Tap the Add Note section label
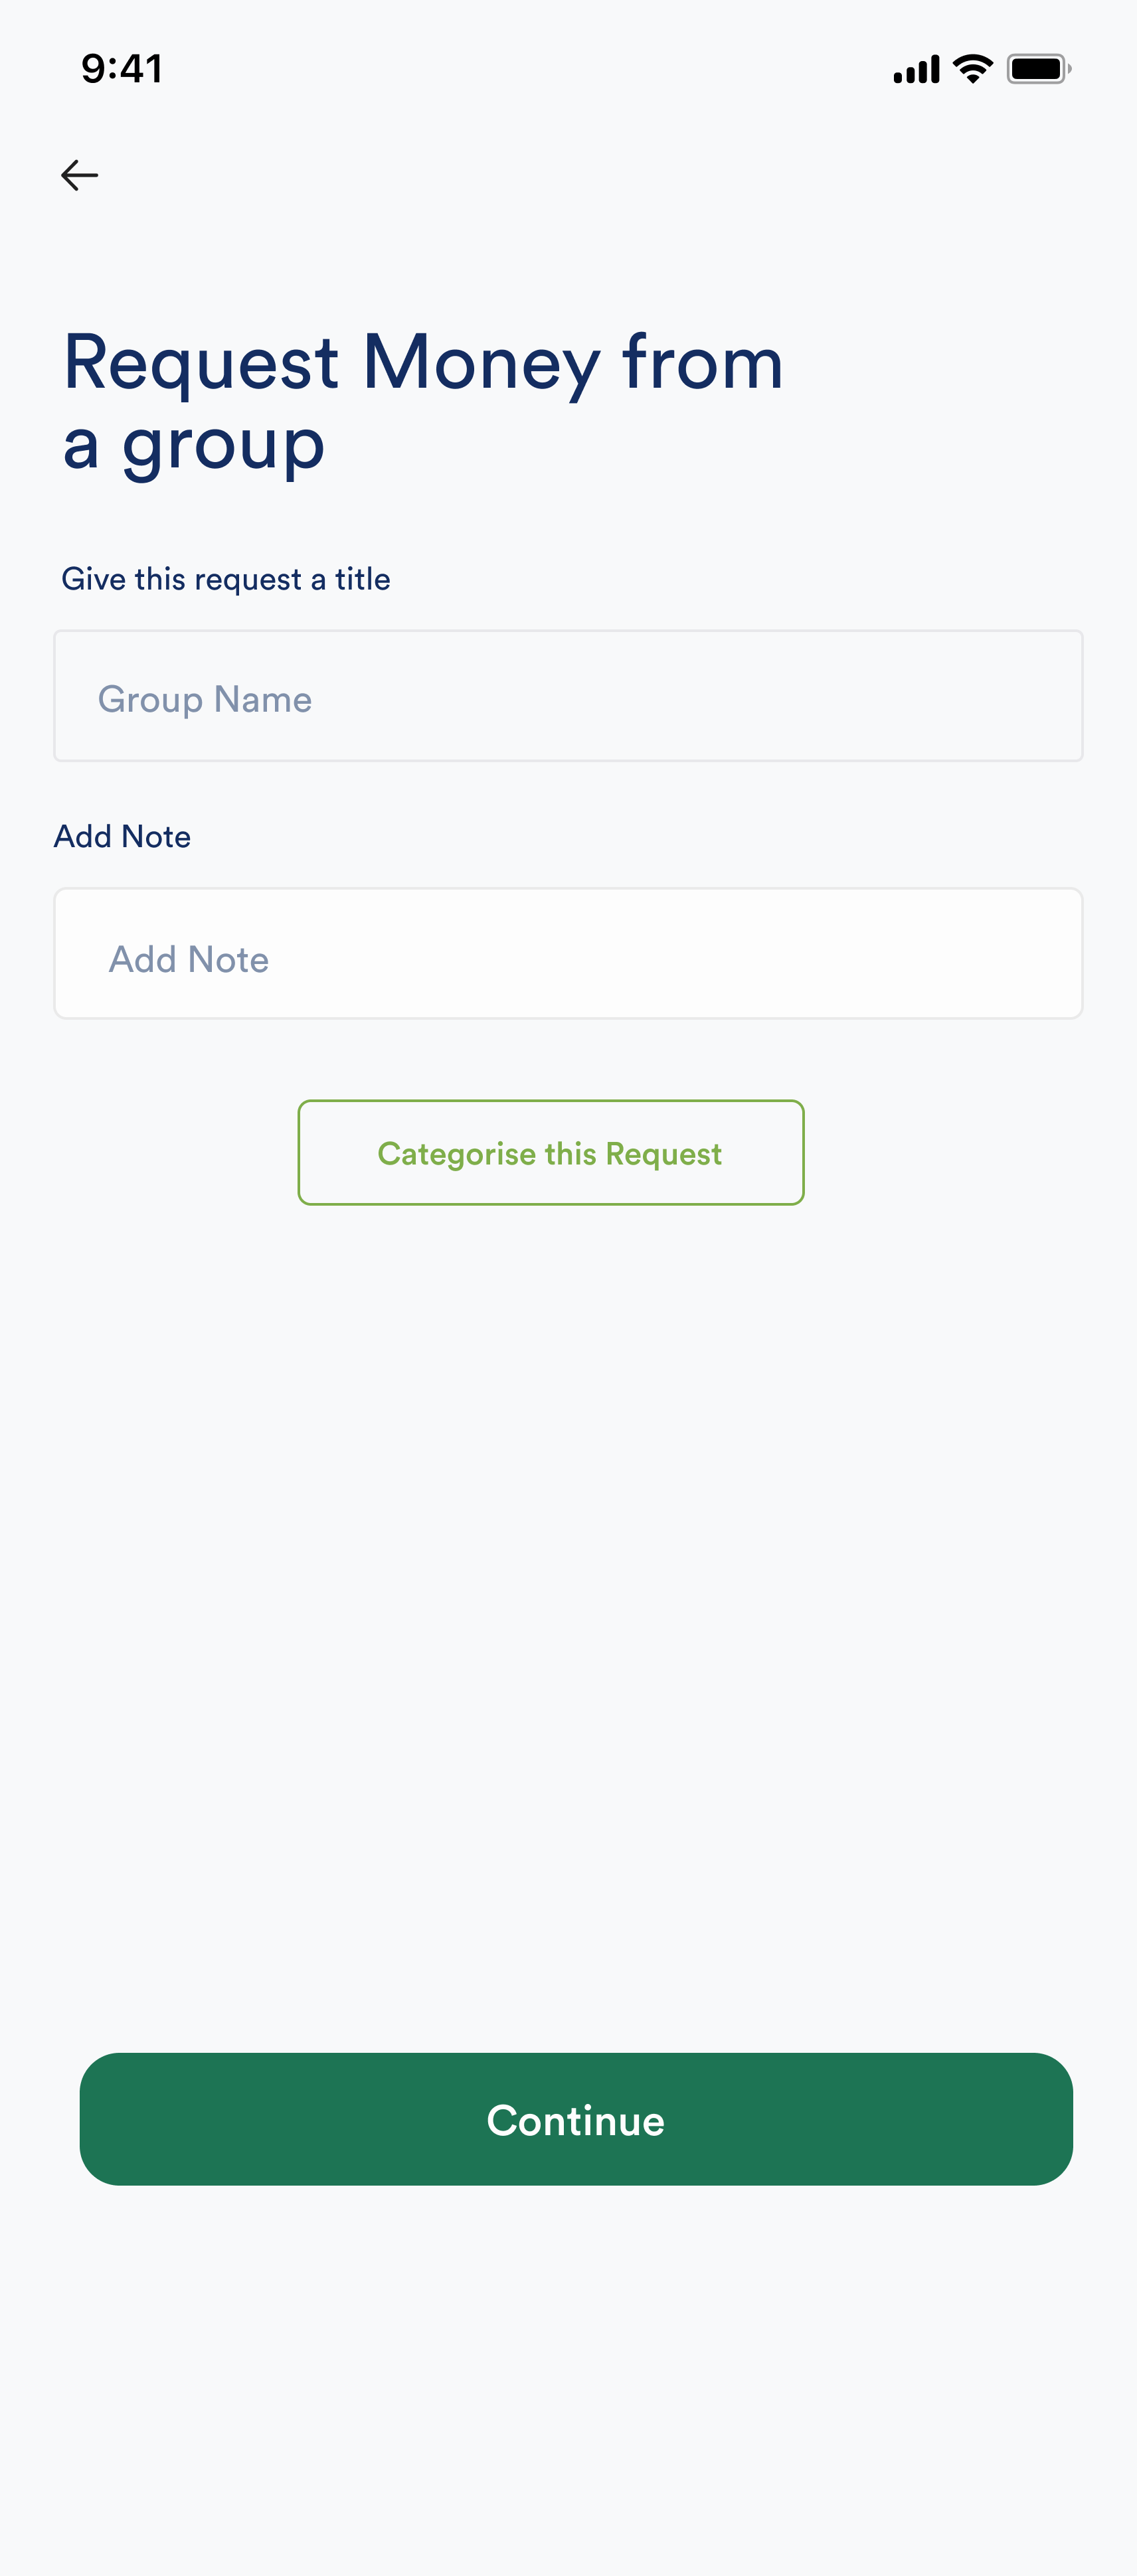The width and height of the screenshot is (1137, 2576). pos(122,836)
